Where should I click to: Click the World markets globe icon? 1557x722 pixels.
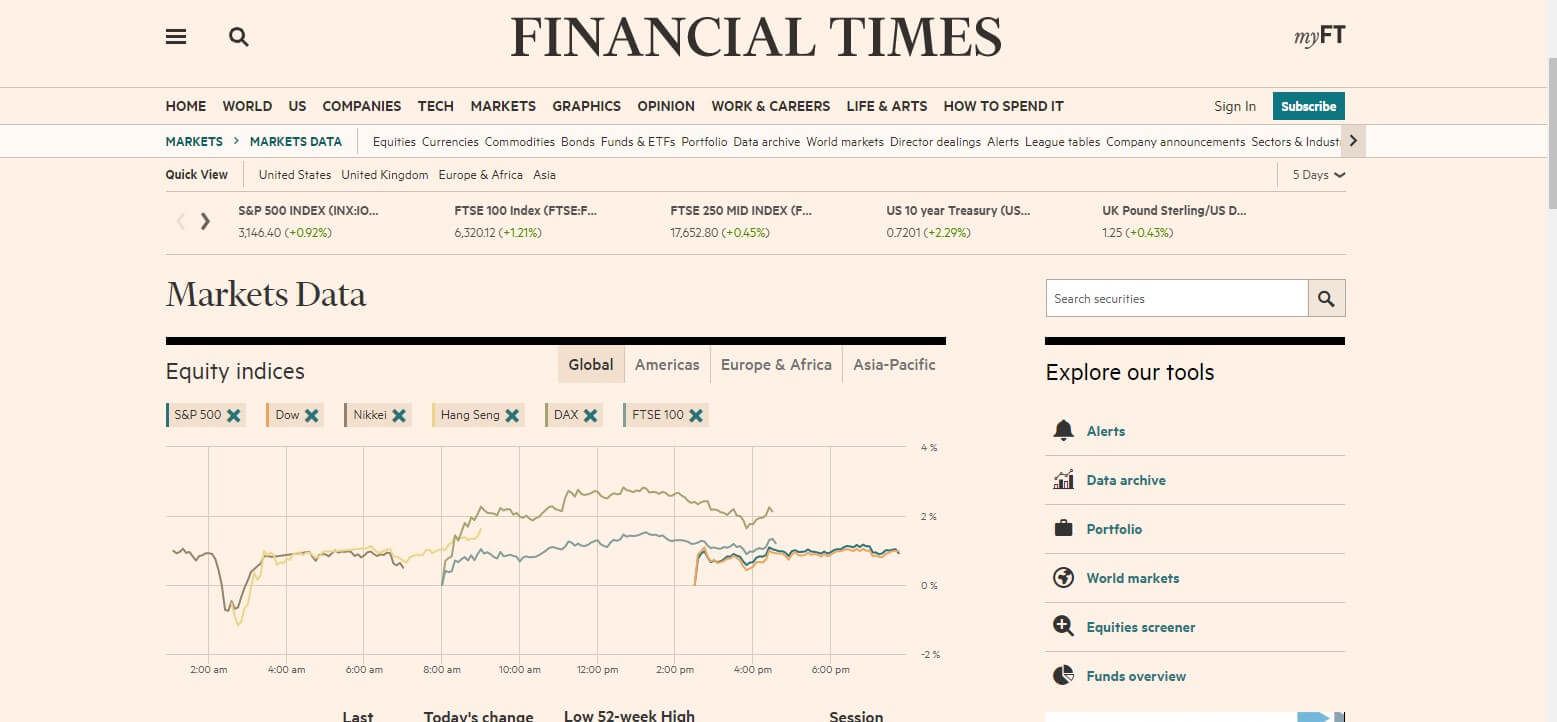pos(1063,578)
